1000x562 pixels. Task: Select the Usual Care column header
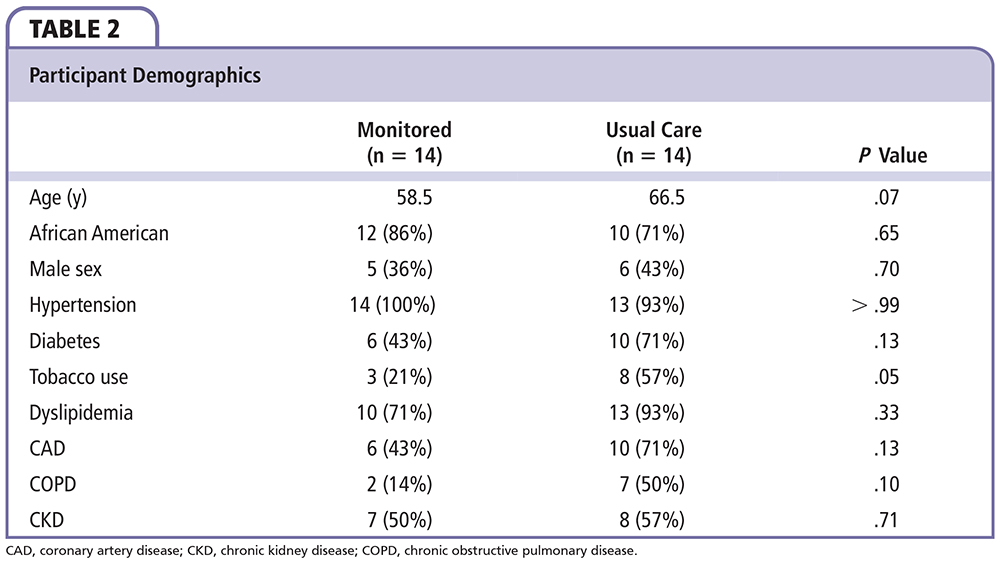click(653, 142)
